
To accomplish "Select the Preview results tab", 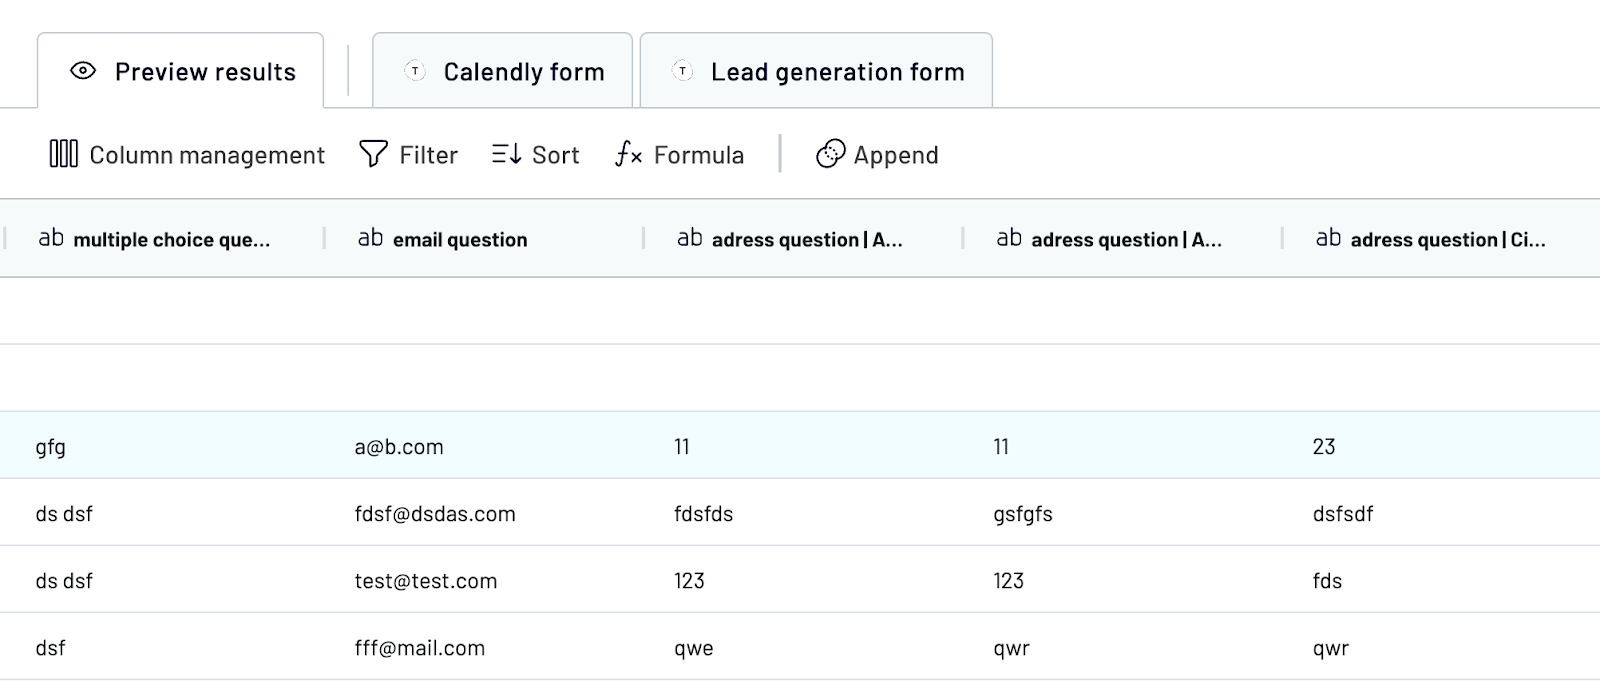I will [x=181, y=70].
